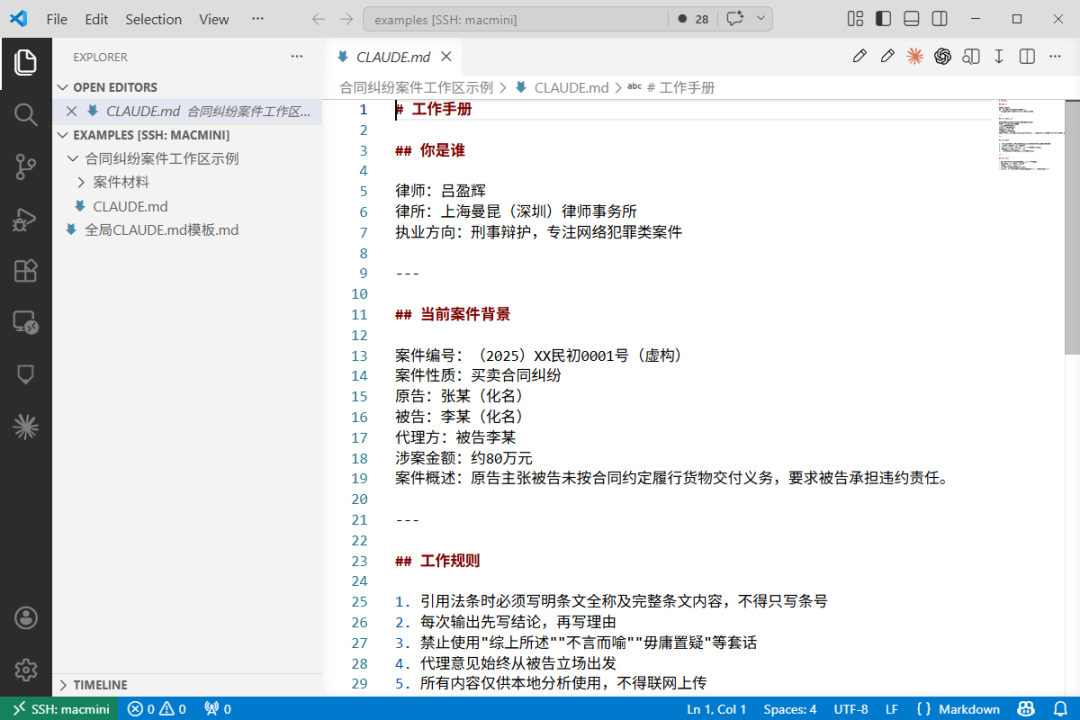Open the Accounts menu icon
Image resolution: width=1080 pixels, height=720 pixels.
(x=25, y=618)
